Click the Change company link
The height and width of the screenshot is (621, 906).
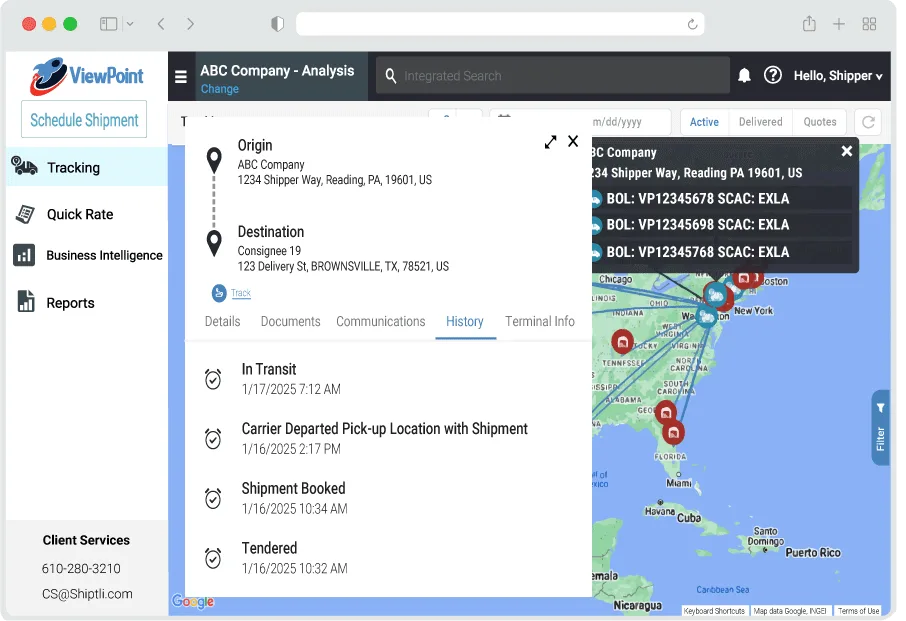(220, 89)
